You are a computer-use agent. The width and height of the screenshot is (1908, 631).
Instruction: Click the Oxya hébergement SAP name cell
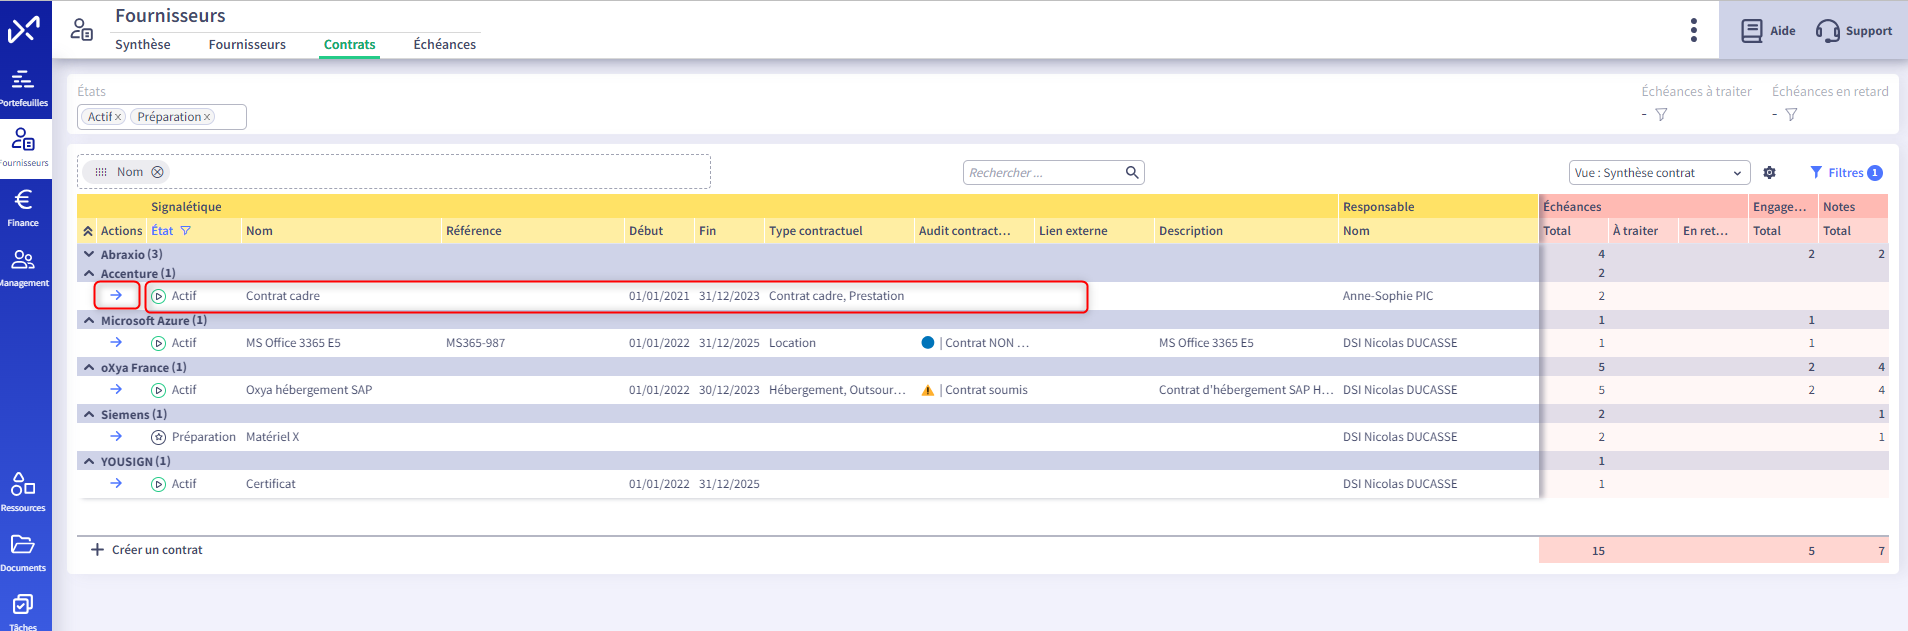(x=309, y=390)
